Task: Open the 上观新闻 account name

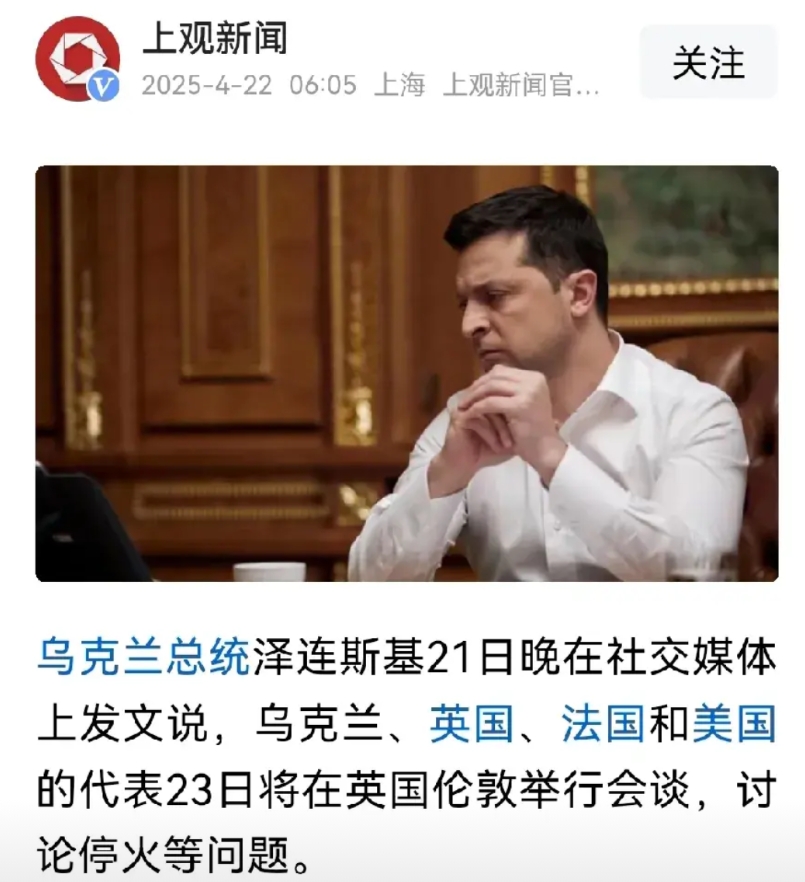Action: 215,38
